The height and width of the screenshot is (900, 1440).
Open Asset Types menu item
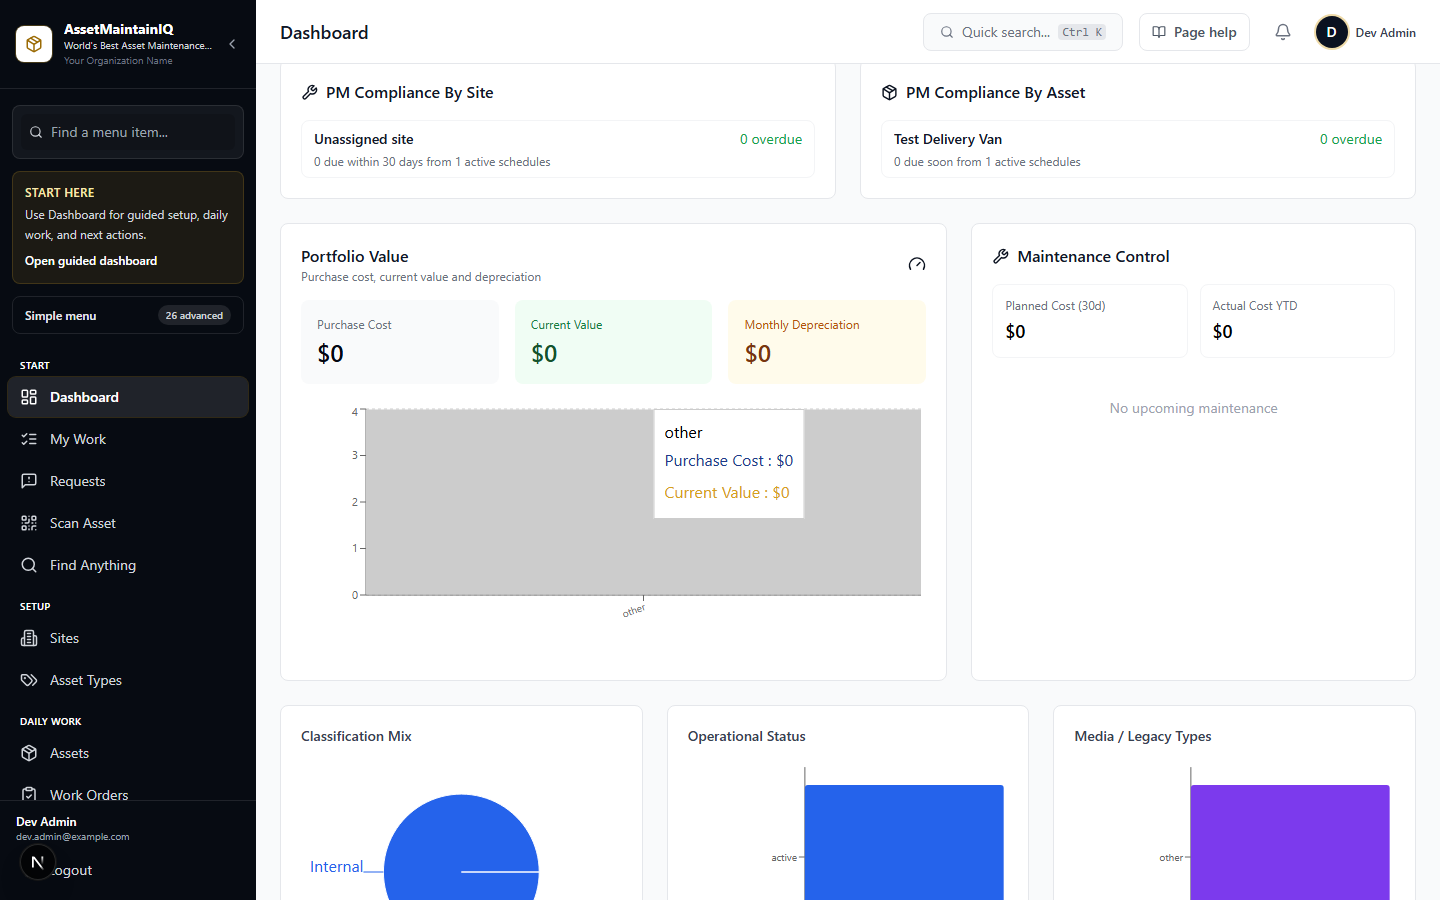[128, 680]
